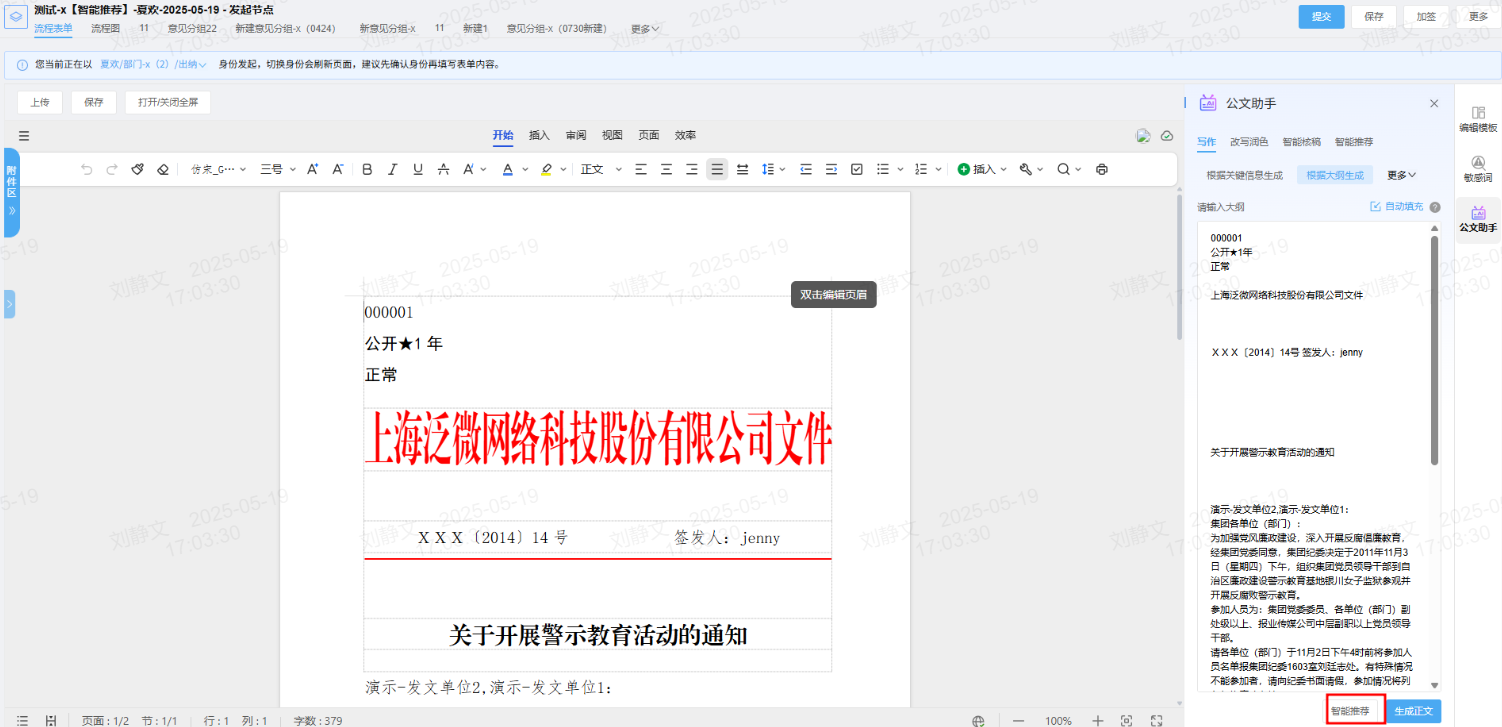Click the 生成正文 button
The image size is (1502, 727).
1413,711
